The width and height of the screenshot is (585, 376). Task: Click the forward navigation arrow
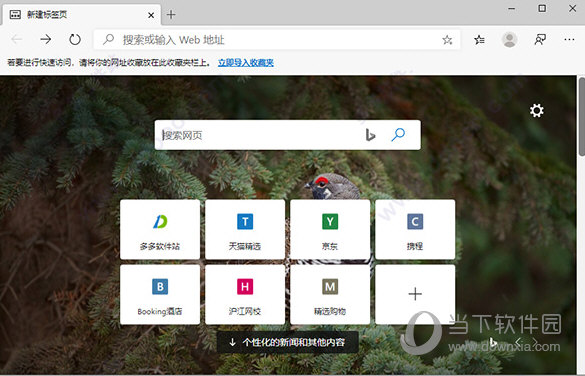point(46,39)
